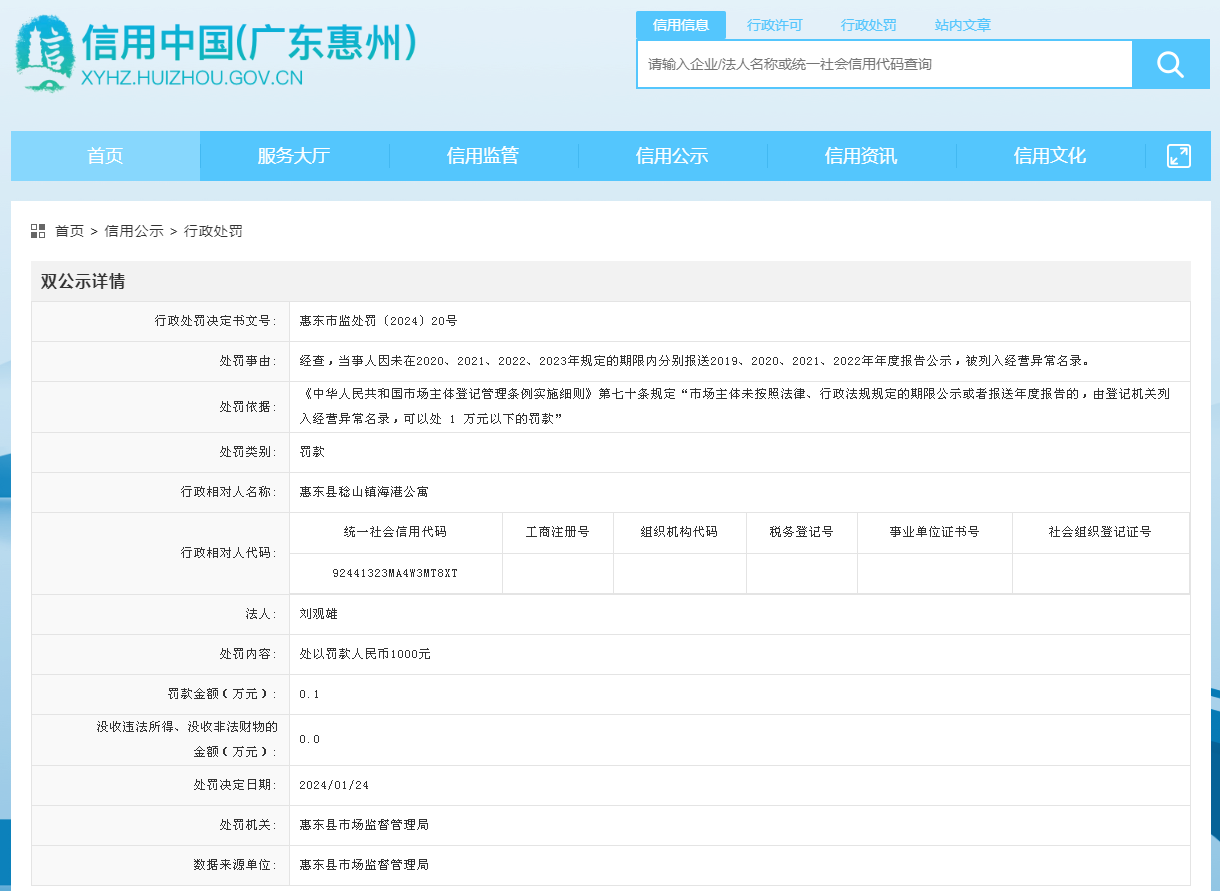
Task: Click the 信用公示 breadcrumb link
Action: pos(134,231)
